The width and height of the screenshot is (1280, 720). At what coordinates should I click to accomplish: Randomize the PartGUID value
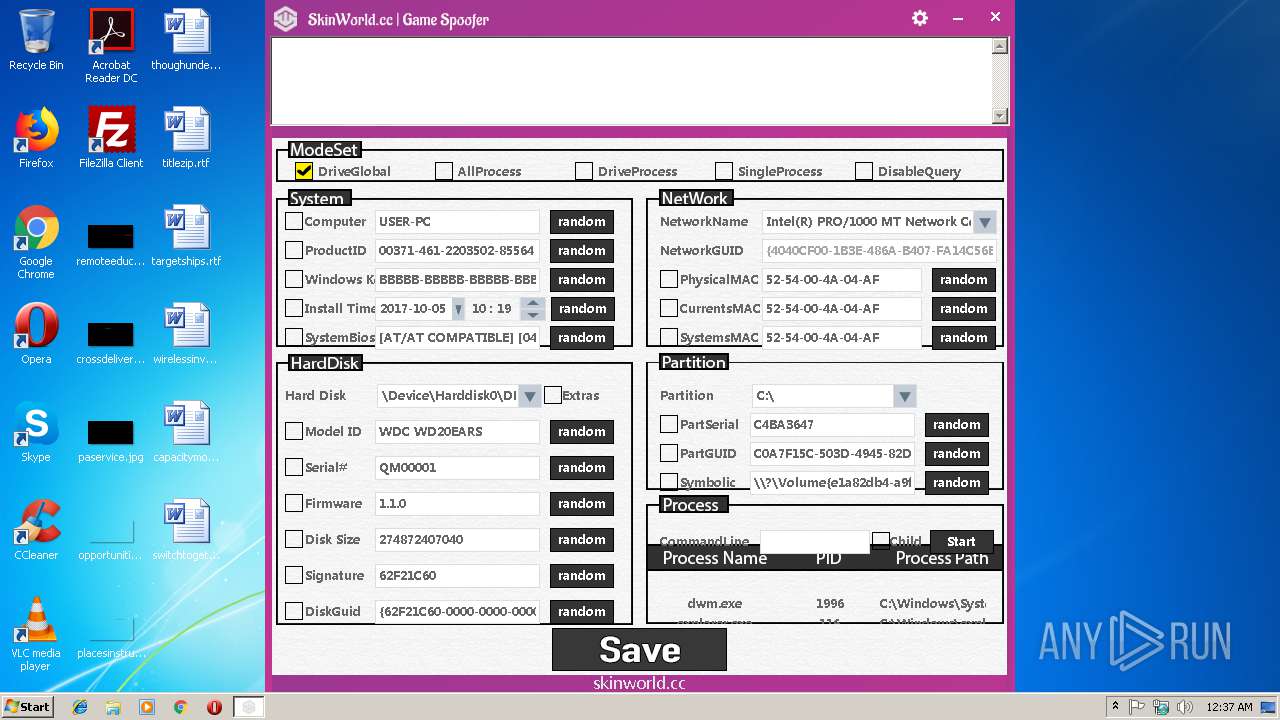(957, 453)
